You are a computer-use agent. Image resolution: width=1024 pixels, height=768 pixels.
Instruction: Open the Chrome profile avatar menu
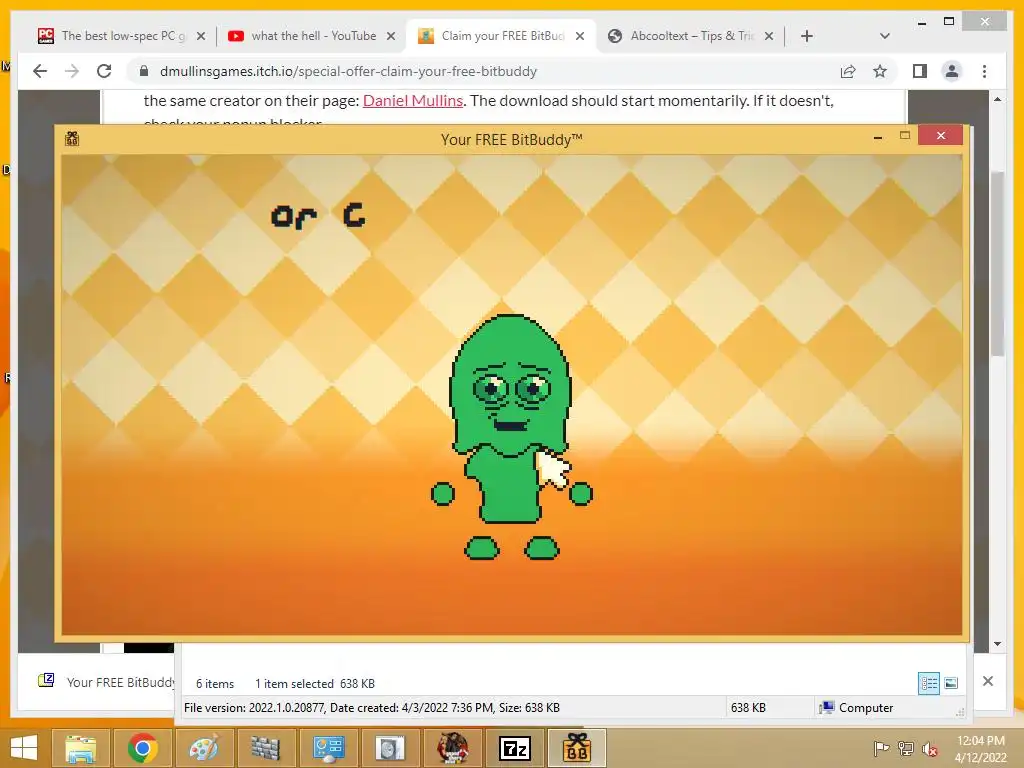point(952,71)
